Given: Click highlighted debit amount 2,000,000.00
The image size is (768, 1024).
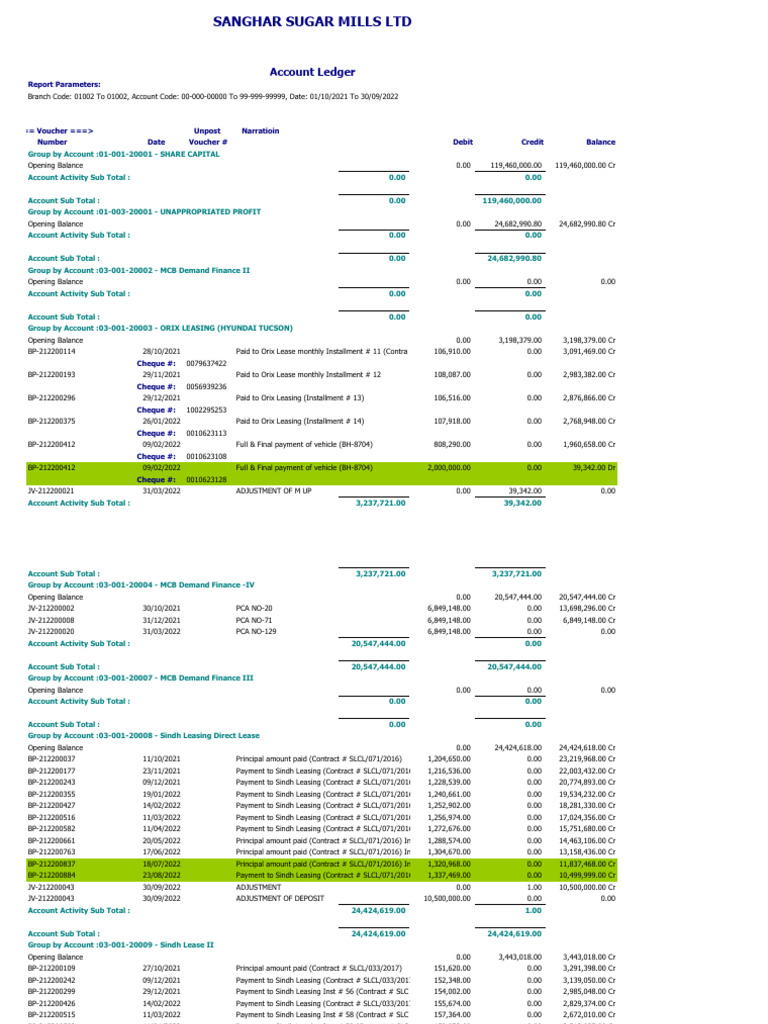Looking at the screenshot, I should pyautogui.click(x=449, y=468).
